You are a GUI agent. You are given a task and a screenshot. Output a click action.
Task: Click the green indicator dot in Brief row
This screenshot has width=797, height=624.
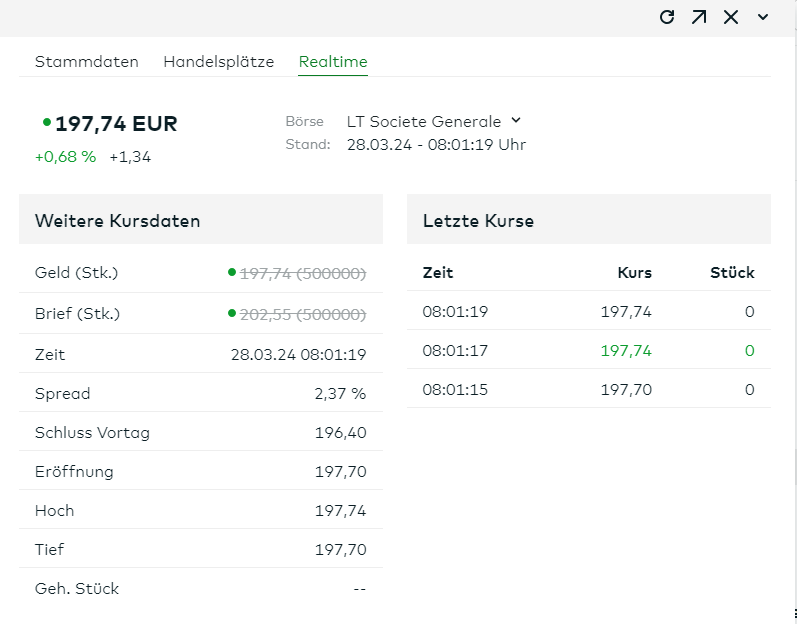(232, 313)
